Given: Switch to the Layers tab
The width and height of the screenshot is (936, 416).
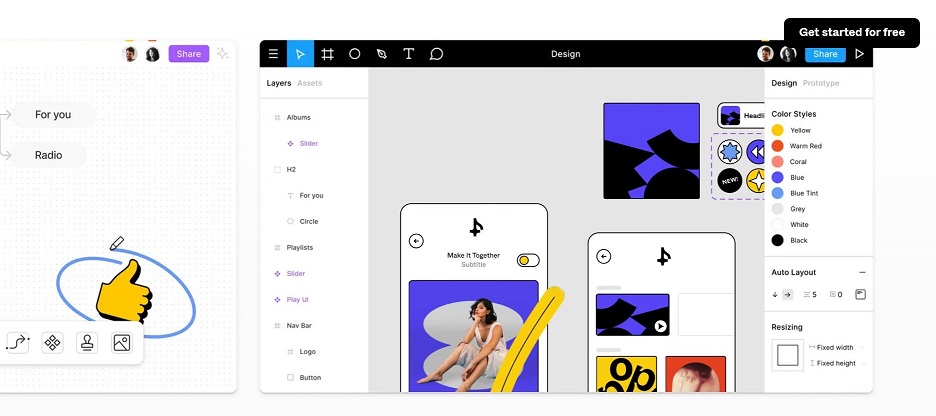Looking at the screenshot, I should [279, 83].
